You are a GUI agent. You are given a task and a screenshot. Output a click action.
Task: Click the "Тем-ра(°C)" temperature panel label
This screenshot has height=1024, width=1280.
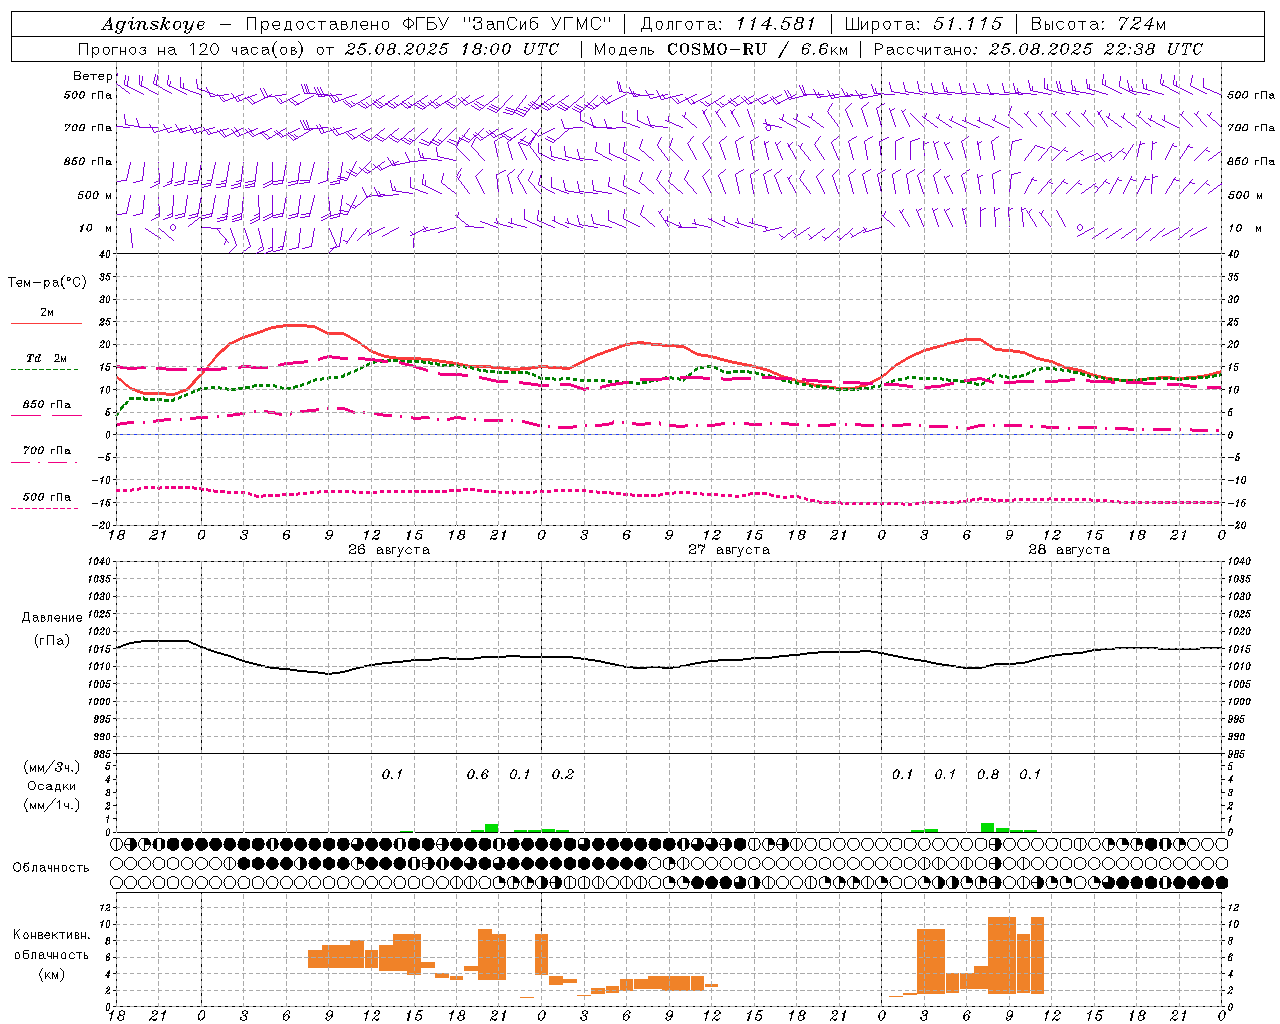click(47, 283)
